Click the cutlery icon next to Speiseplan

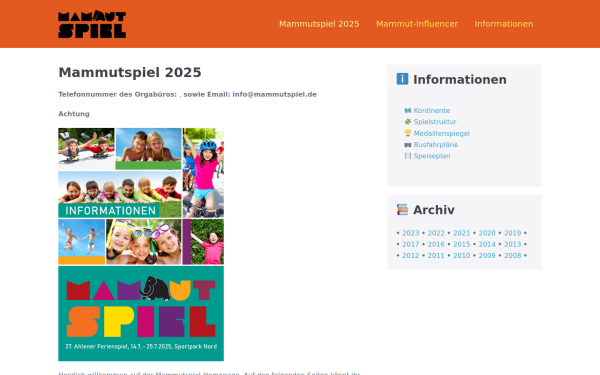408,156
